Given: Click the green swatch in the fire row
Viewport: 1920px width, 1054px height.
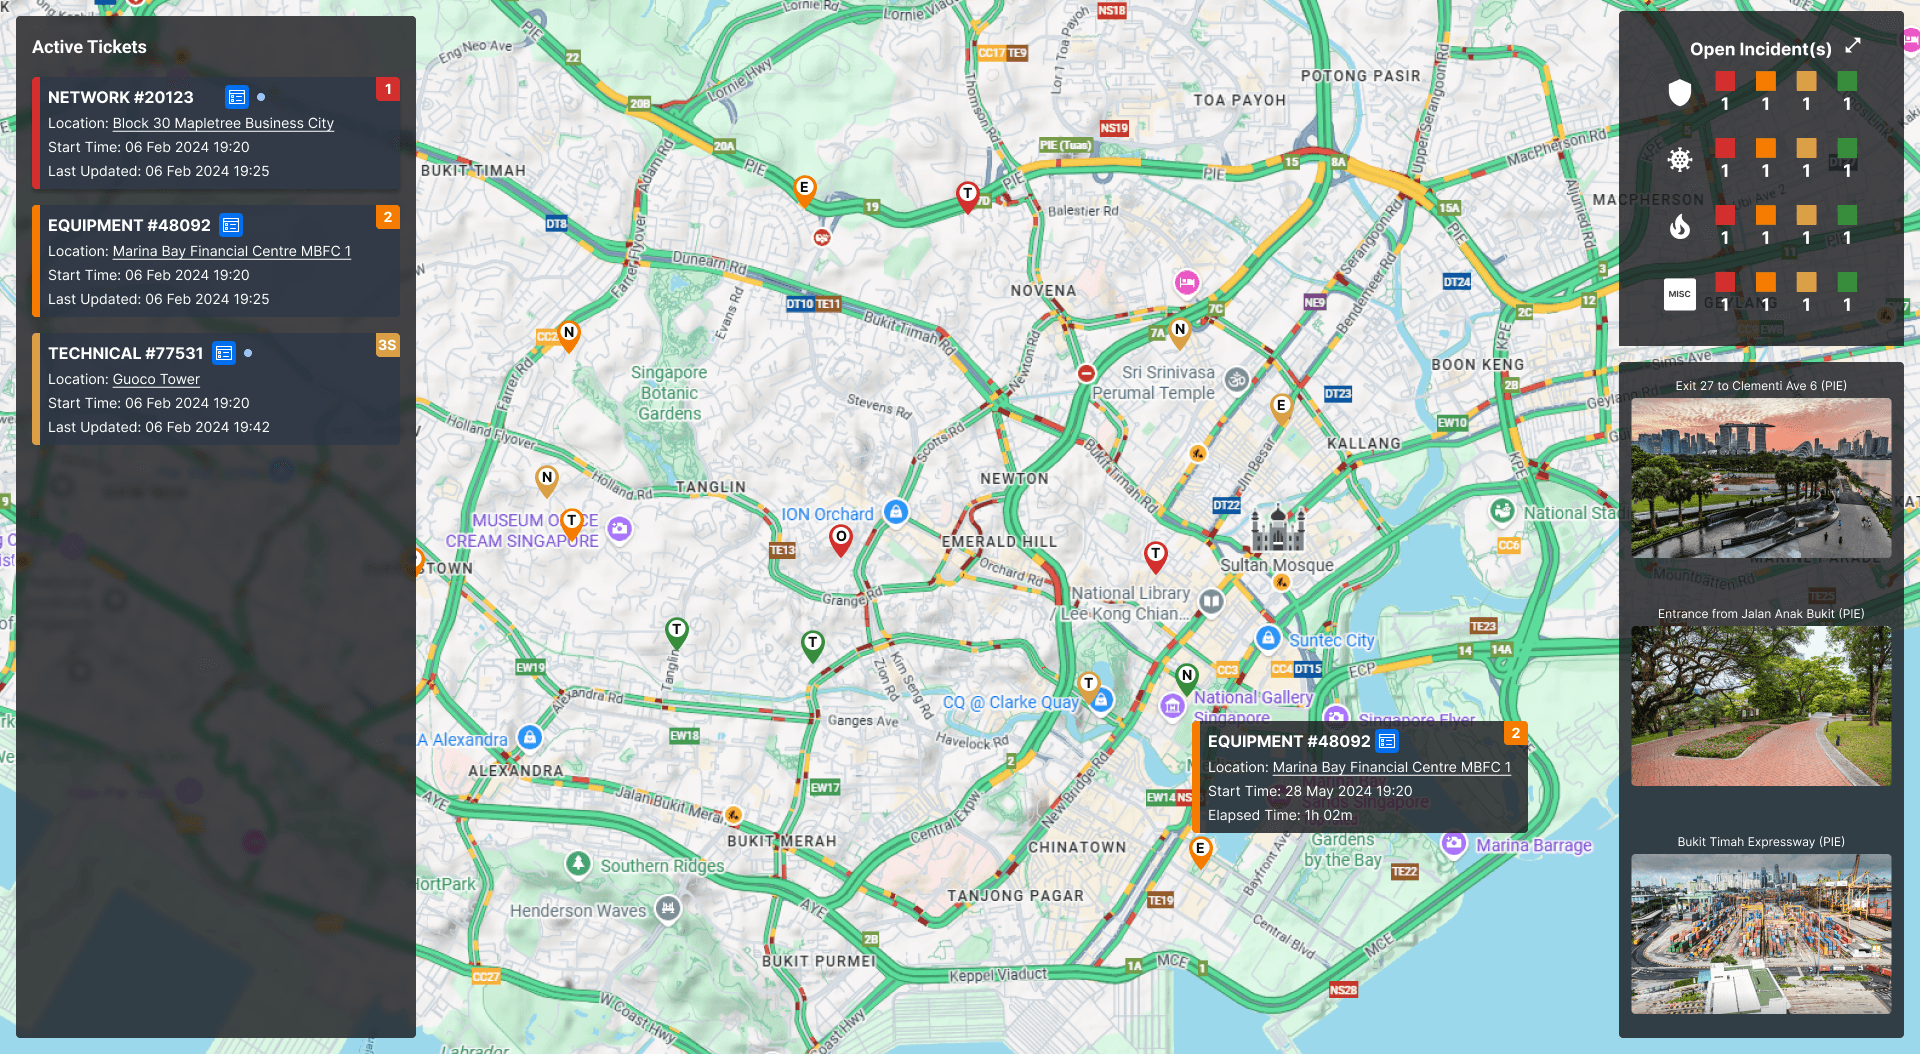Looking at the screenshot, I should click(1846, 215).
